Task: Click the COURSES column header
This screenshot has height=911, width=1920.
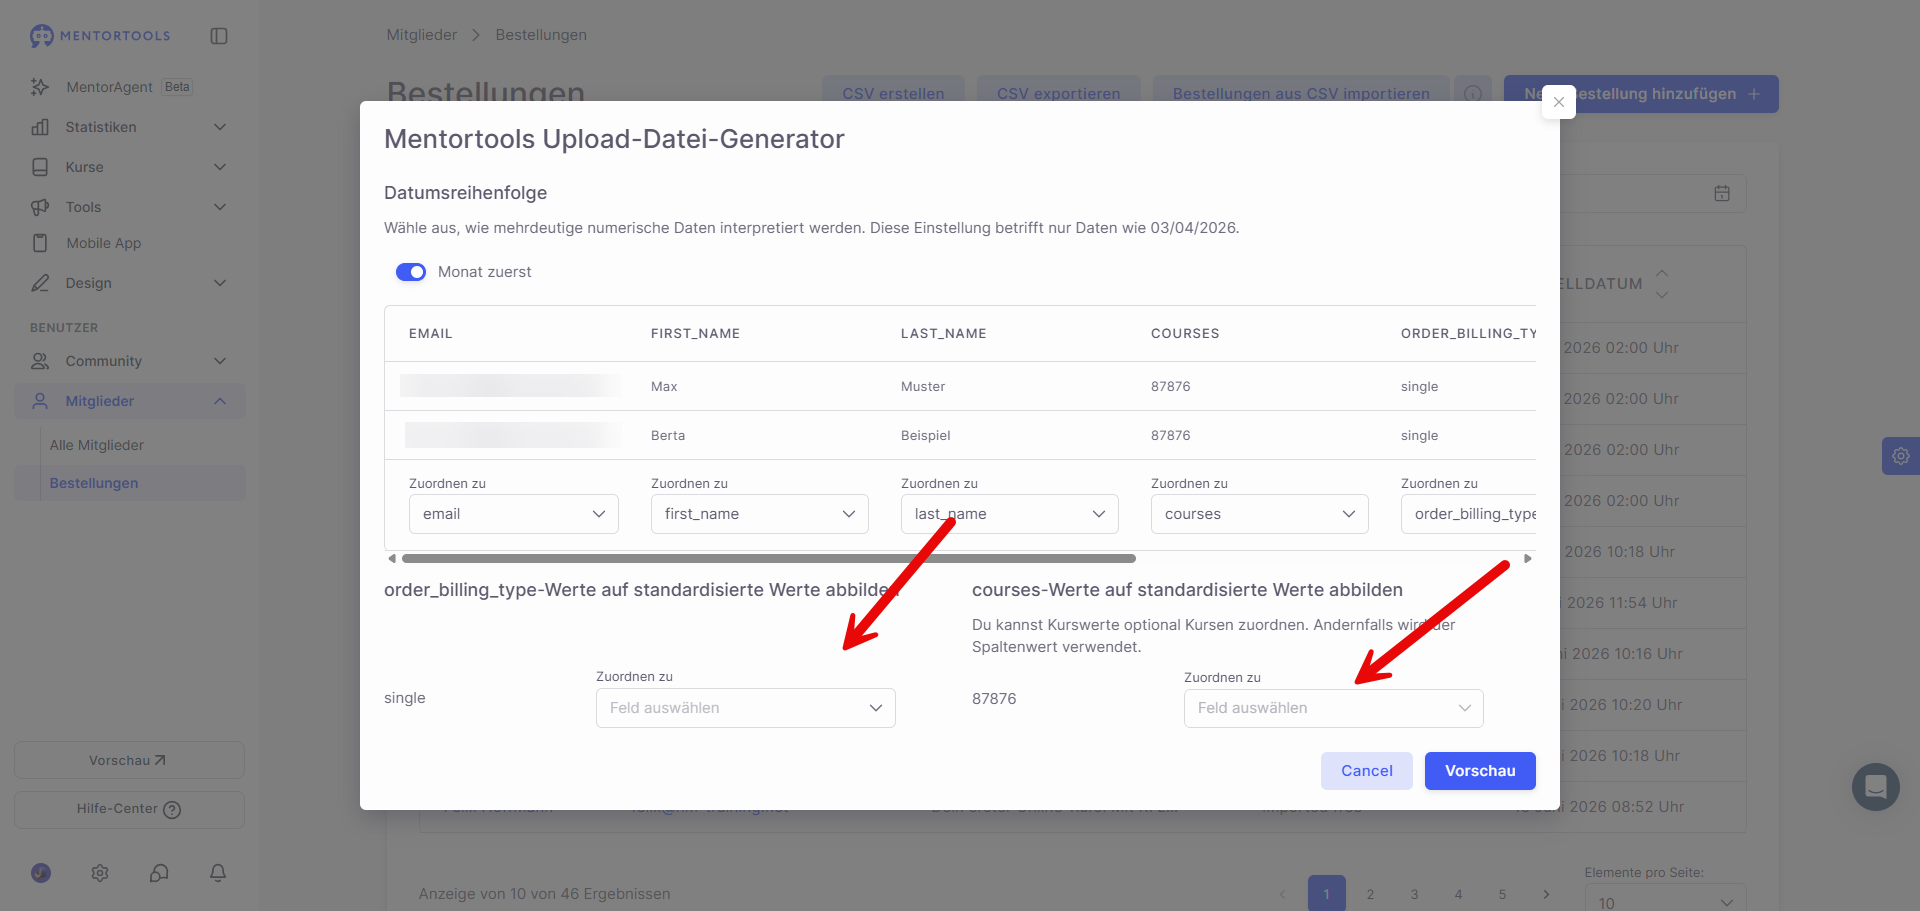Action: 1185,334
